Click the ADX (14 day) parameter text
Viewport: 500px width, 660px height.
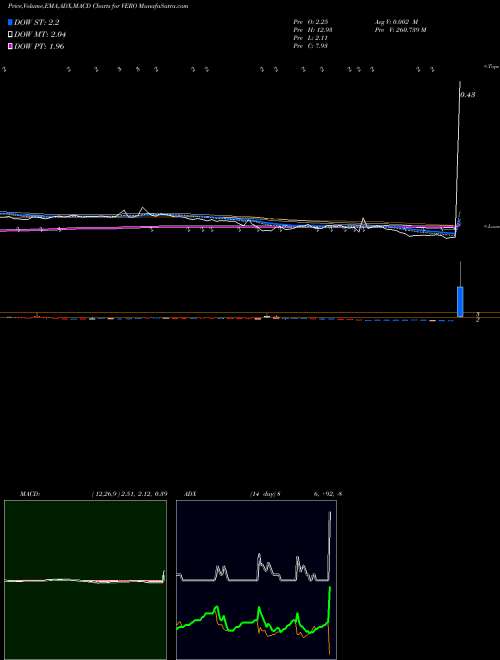tap(265, 493)
